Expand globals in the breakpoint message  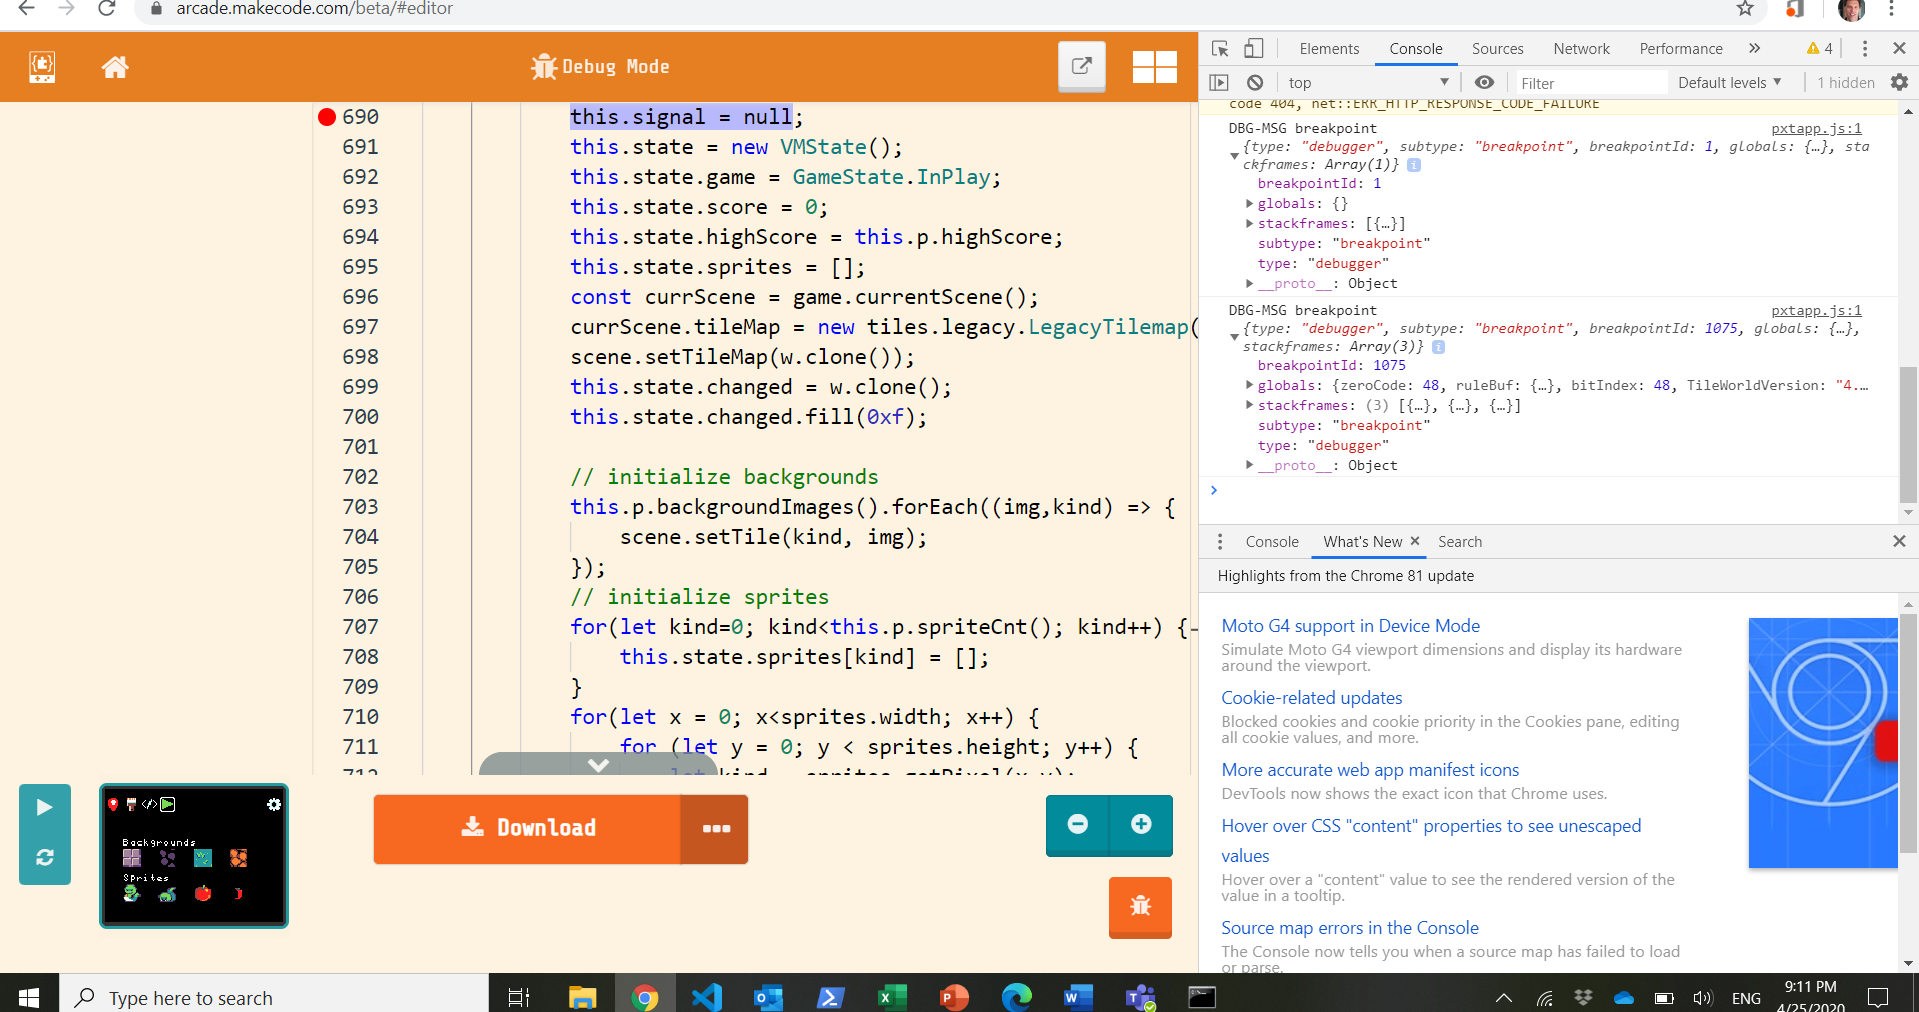pyautogui.click(x=1248, y=203)
